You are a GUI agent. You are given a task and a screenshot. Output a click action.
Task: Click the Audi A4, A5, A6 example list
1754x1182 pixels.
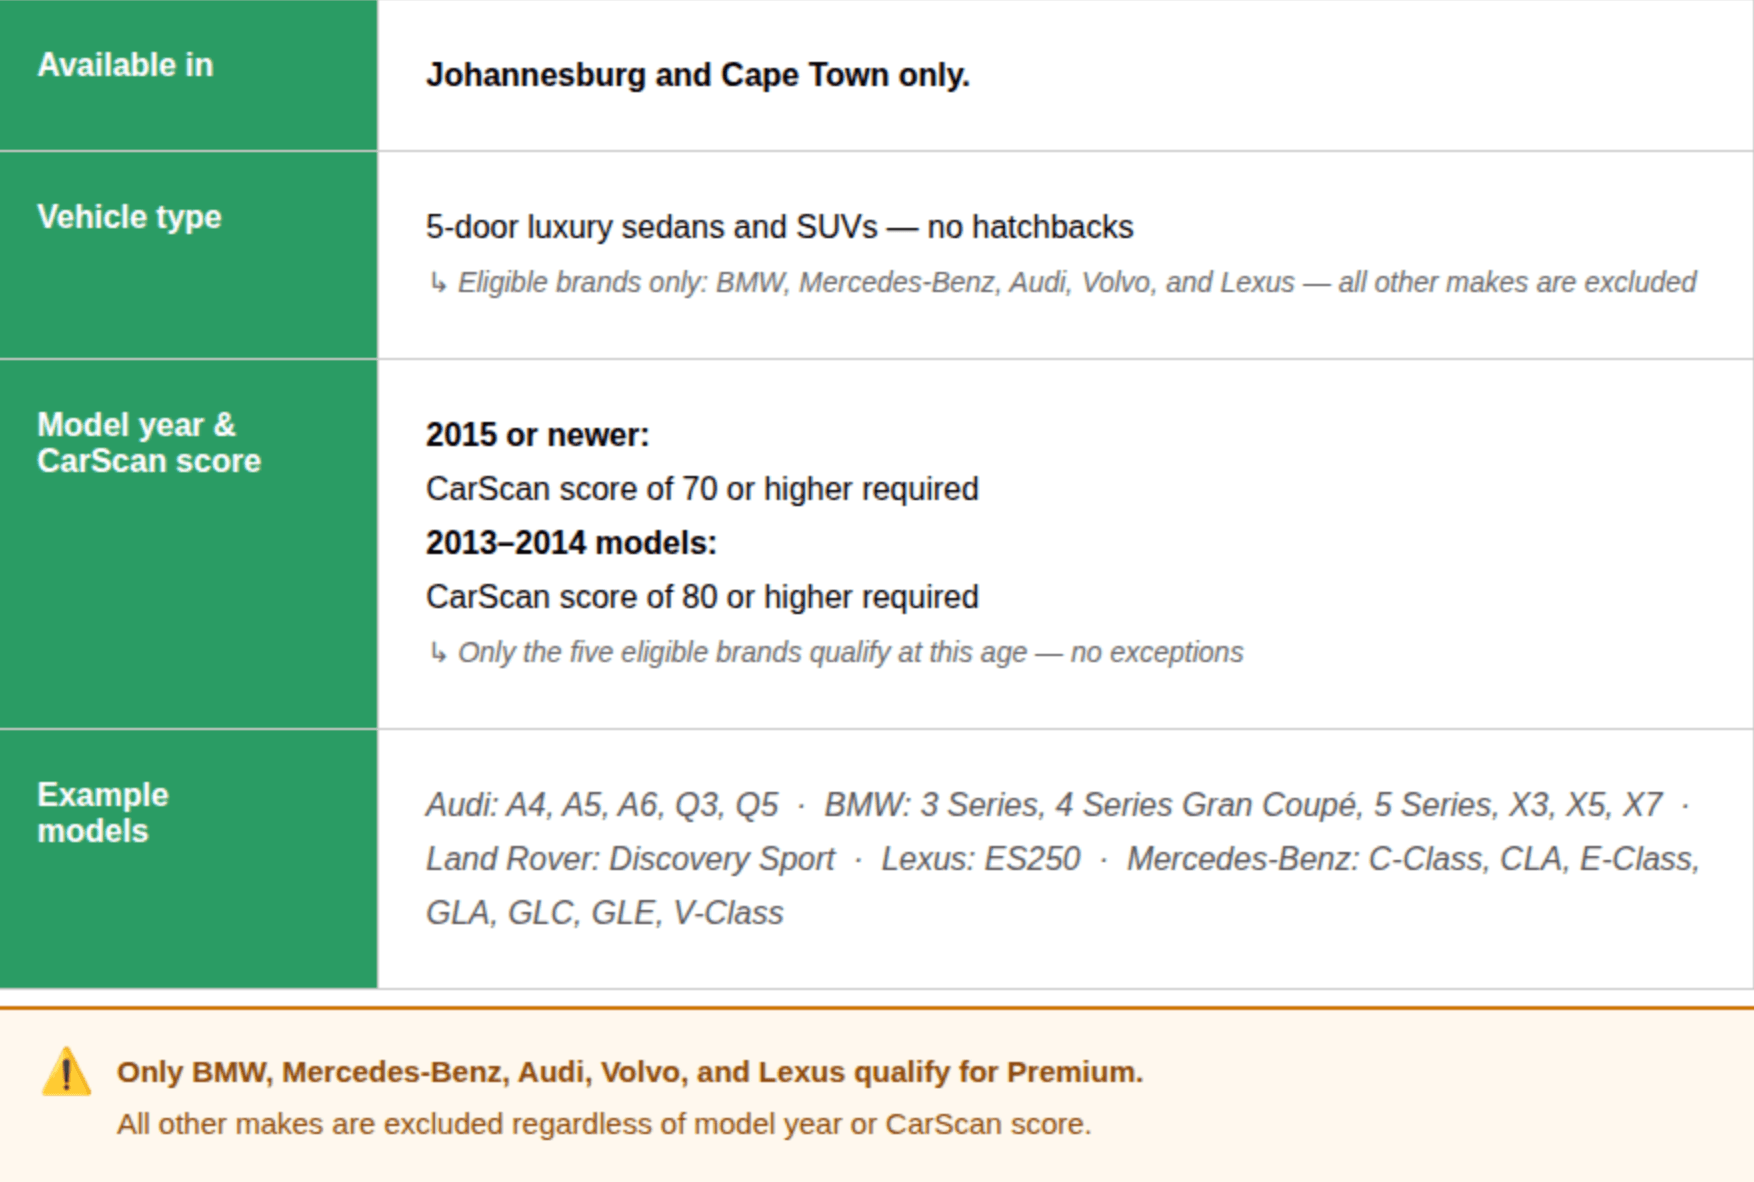(602, 805)
